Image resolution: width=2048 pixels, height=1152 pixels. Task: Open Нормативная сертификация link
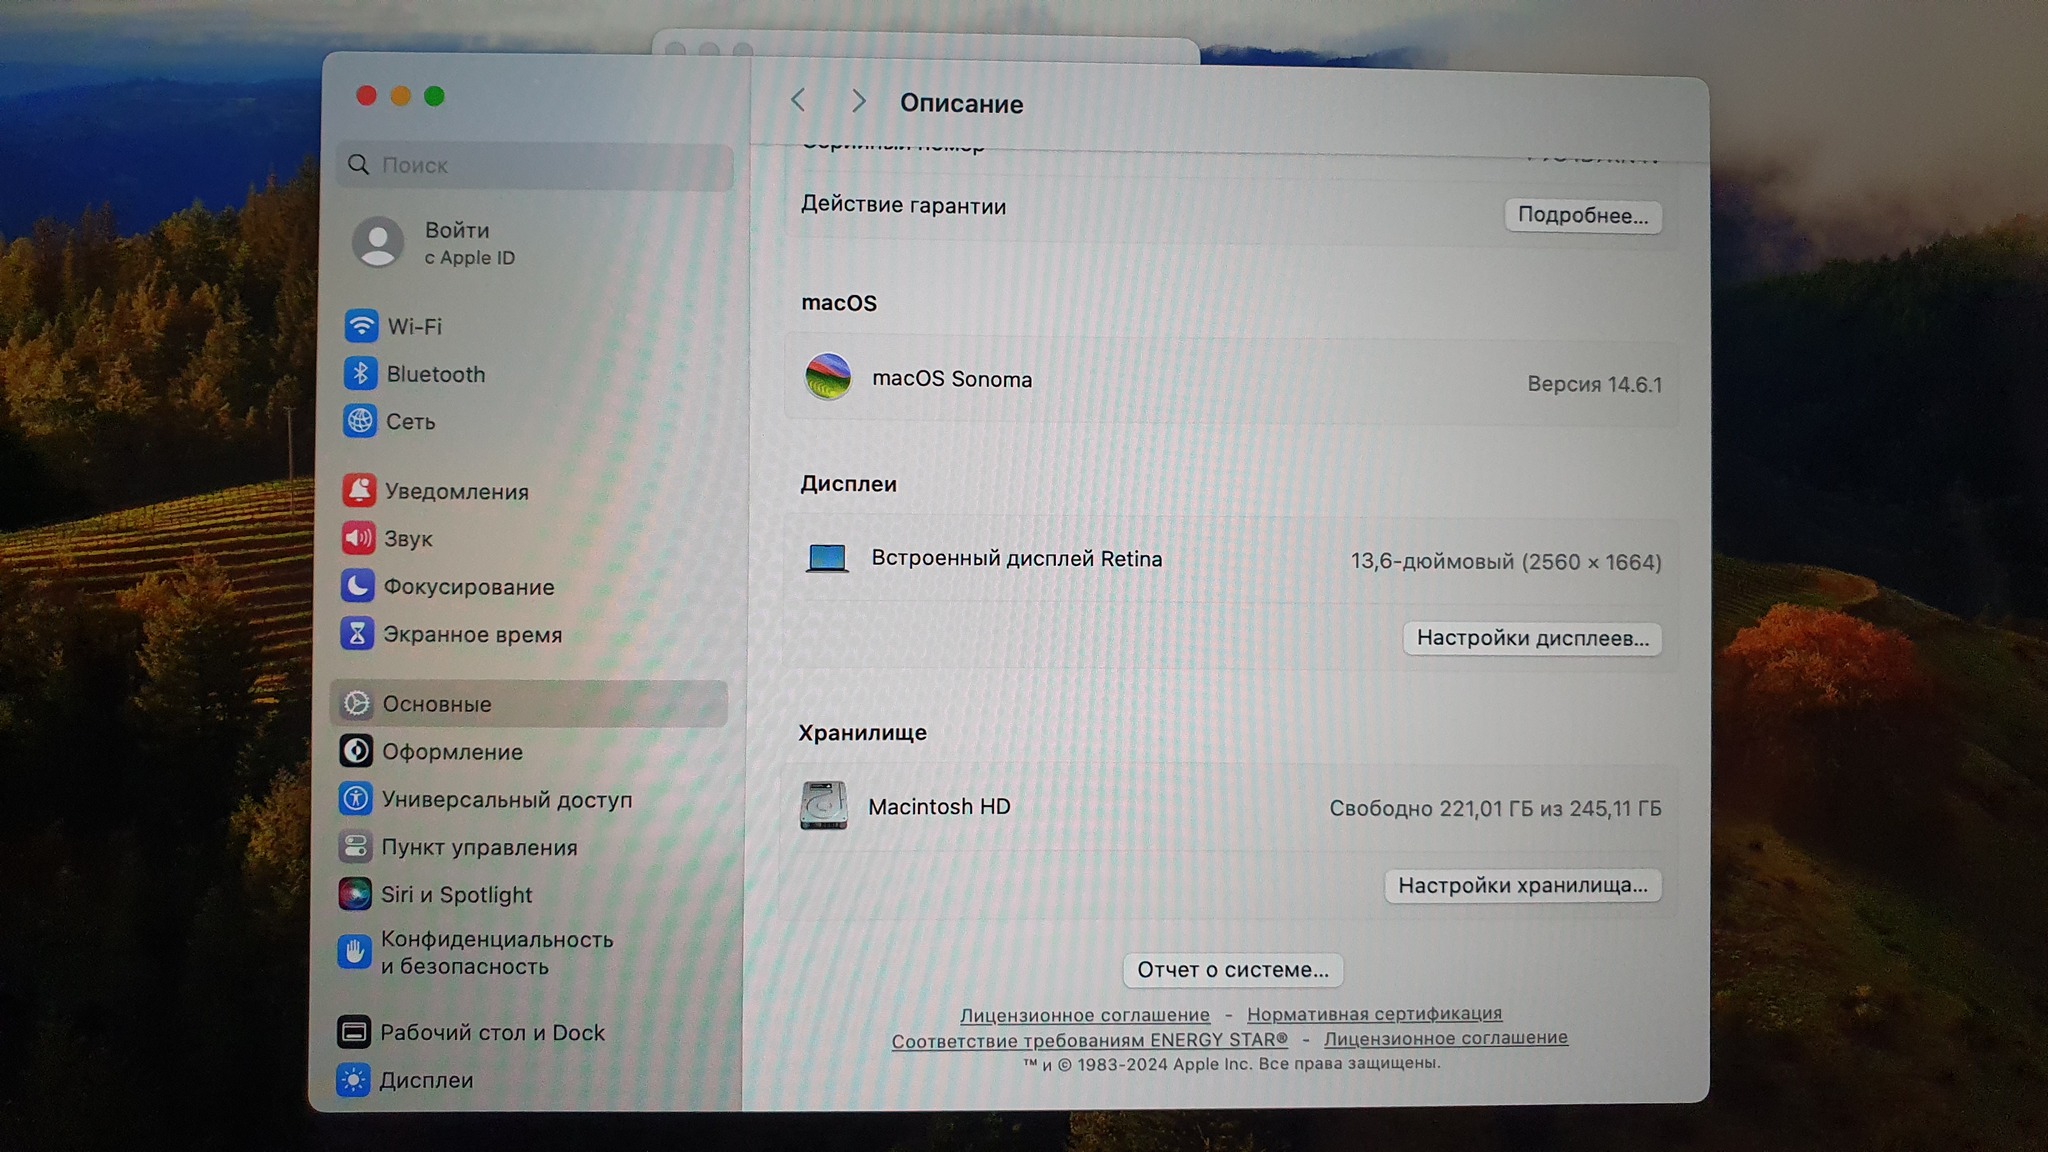click(1374, 1013)
